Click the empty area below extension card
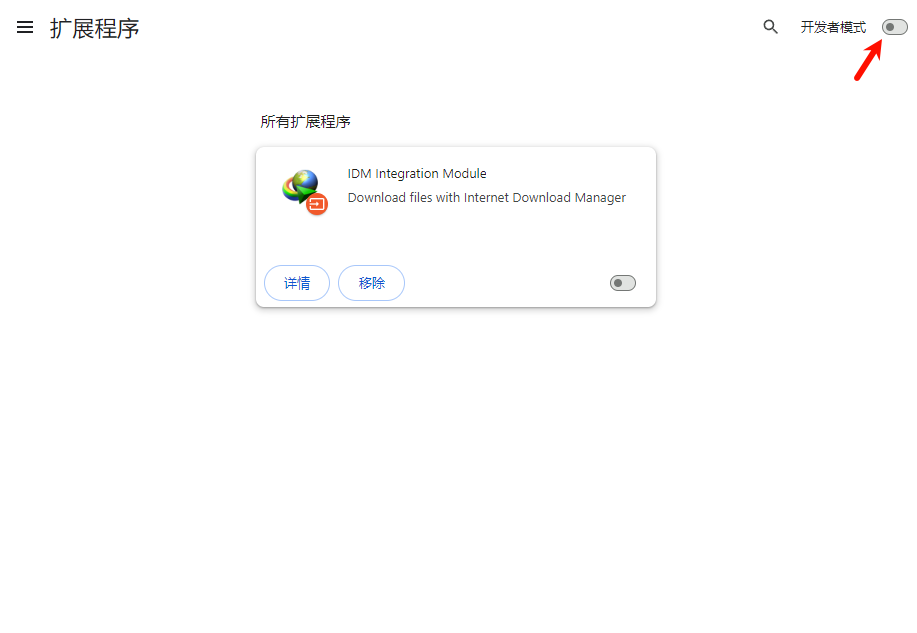Screen dimensions: 917x633 [456, 450]
